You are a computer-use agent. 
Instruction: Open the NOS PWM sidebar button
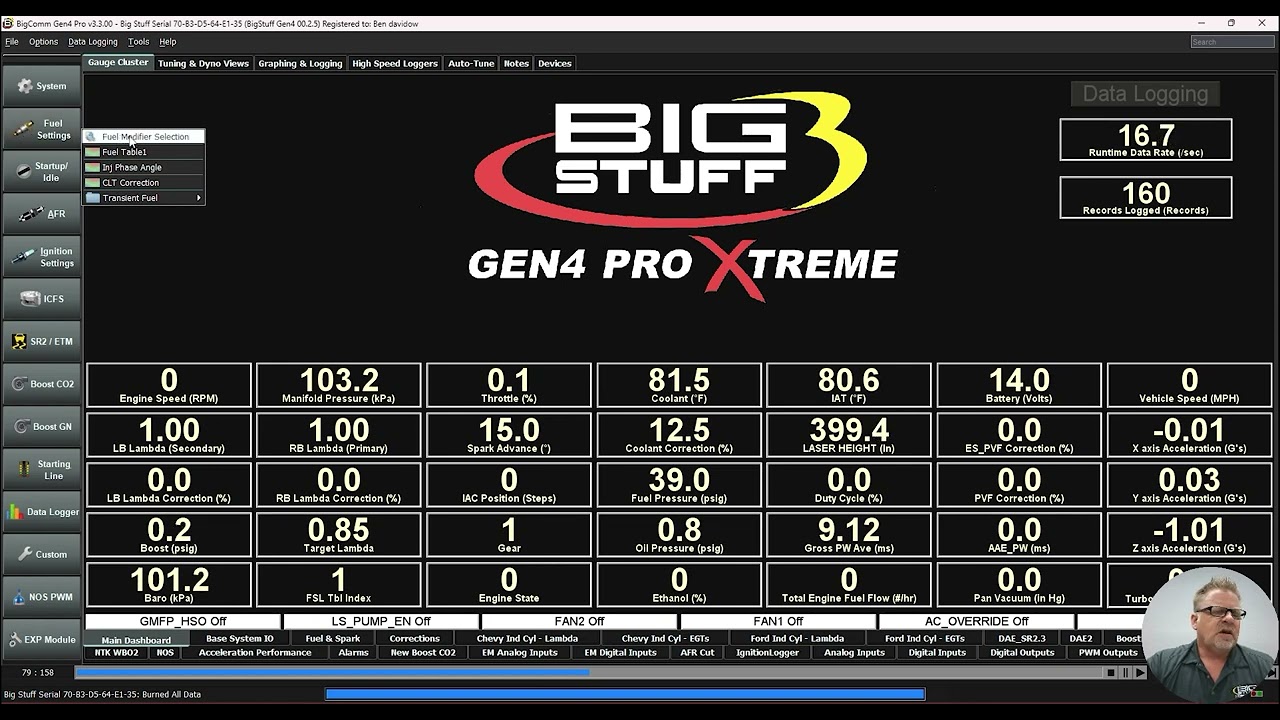point(41,597)
